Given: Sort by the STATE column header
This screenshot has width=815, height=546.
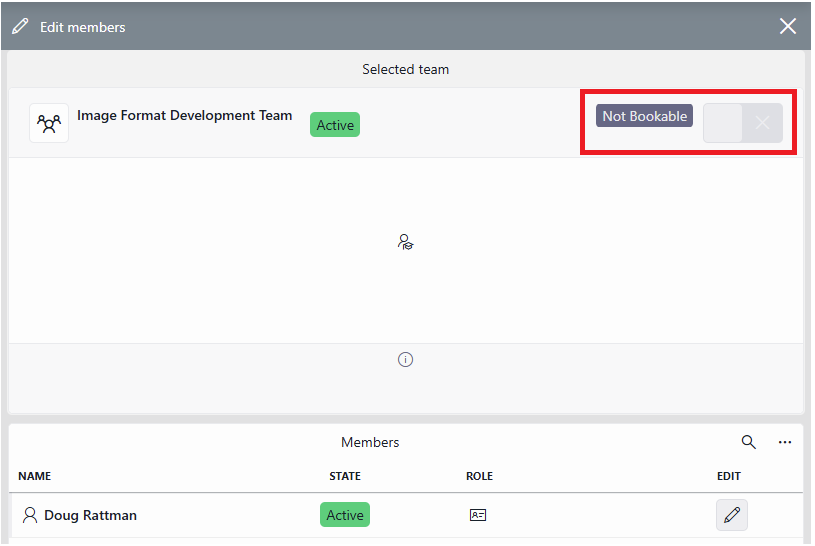Looking at the screenshot, I should [345, 476].
